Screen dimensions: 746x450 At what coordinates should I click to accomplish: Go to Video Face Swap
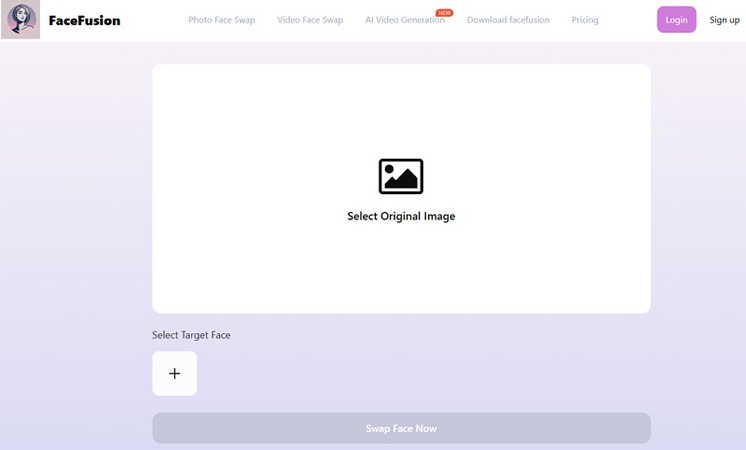pyautogui.click(x=310, y=20)
